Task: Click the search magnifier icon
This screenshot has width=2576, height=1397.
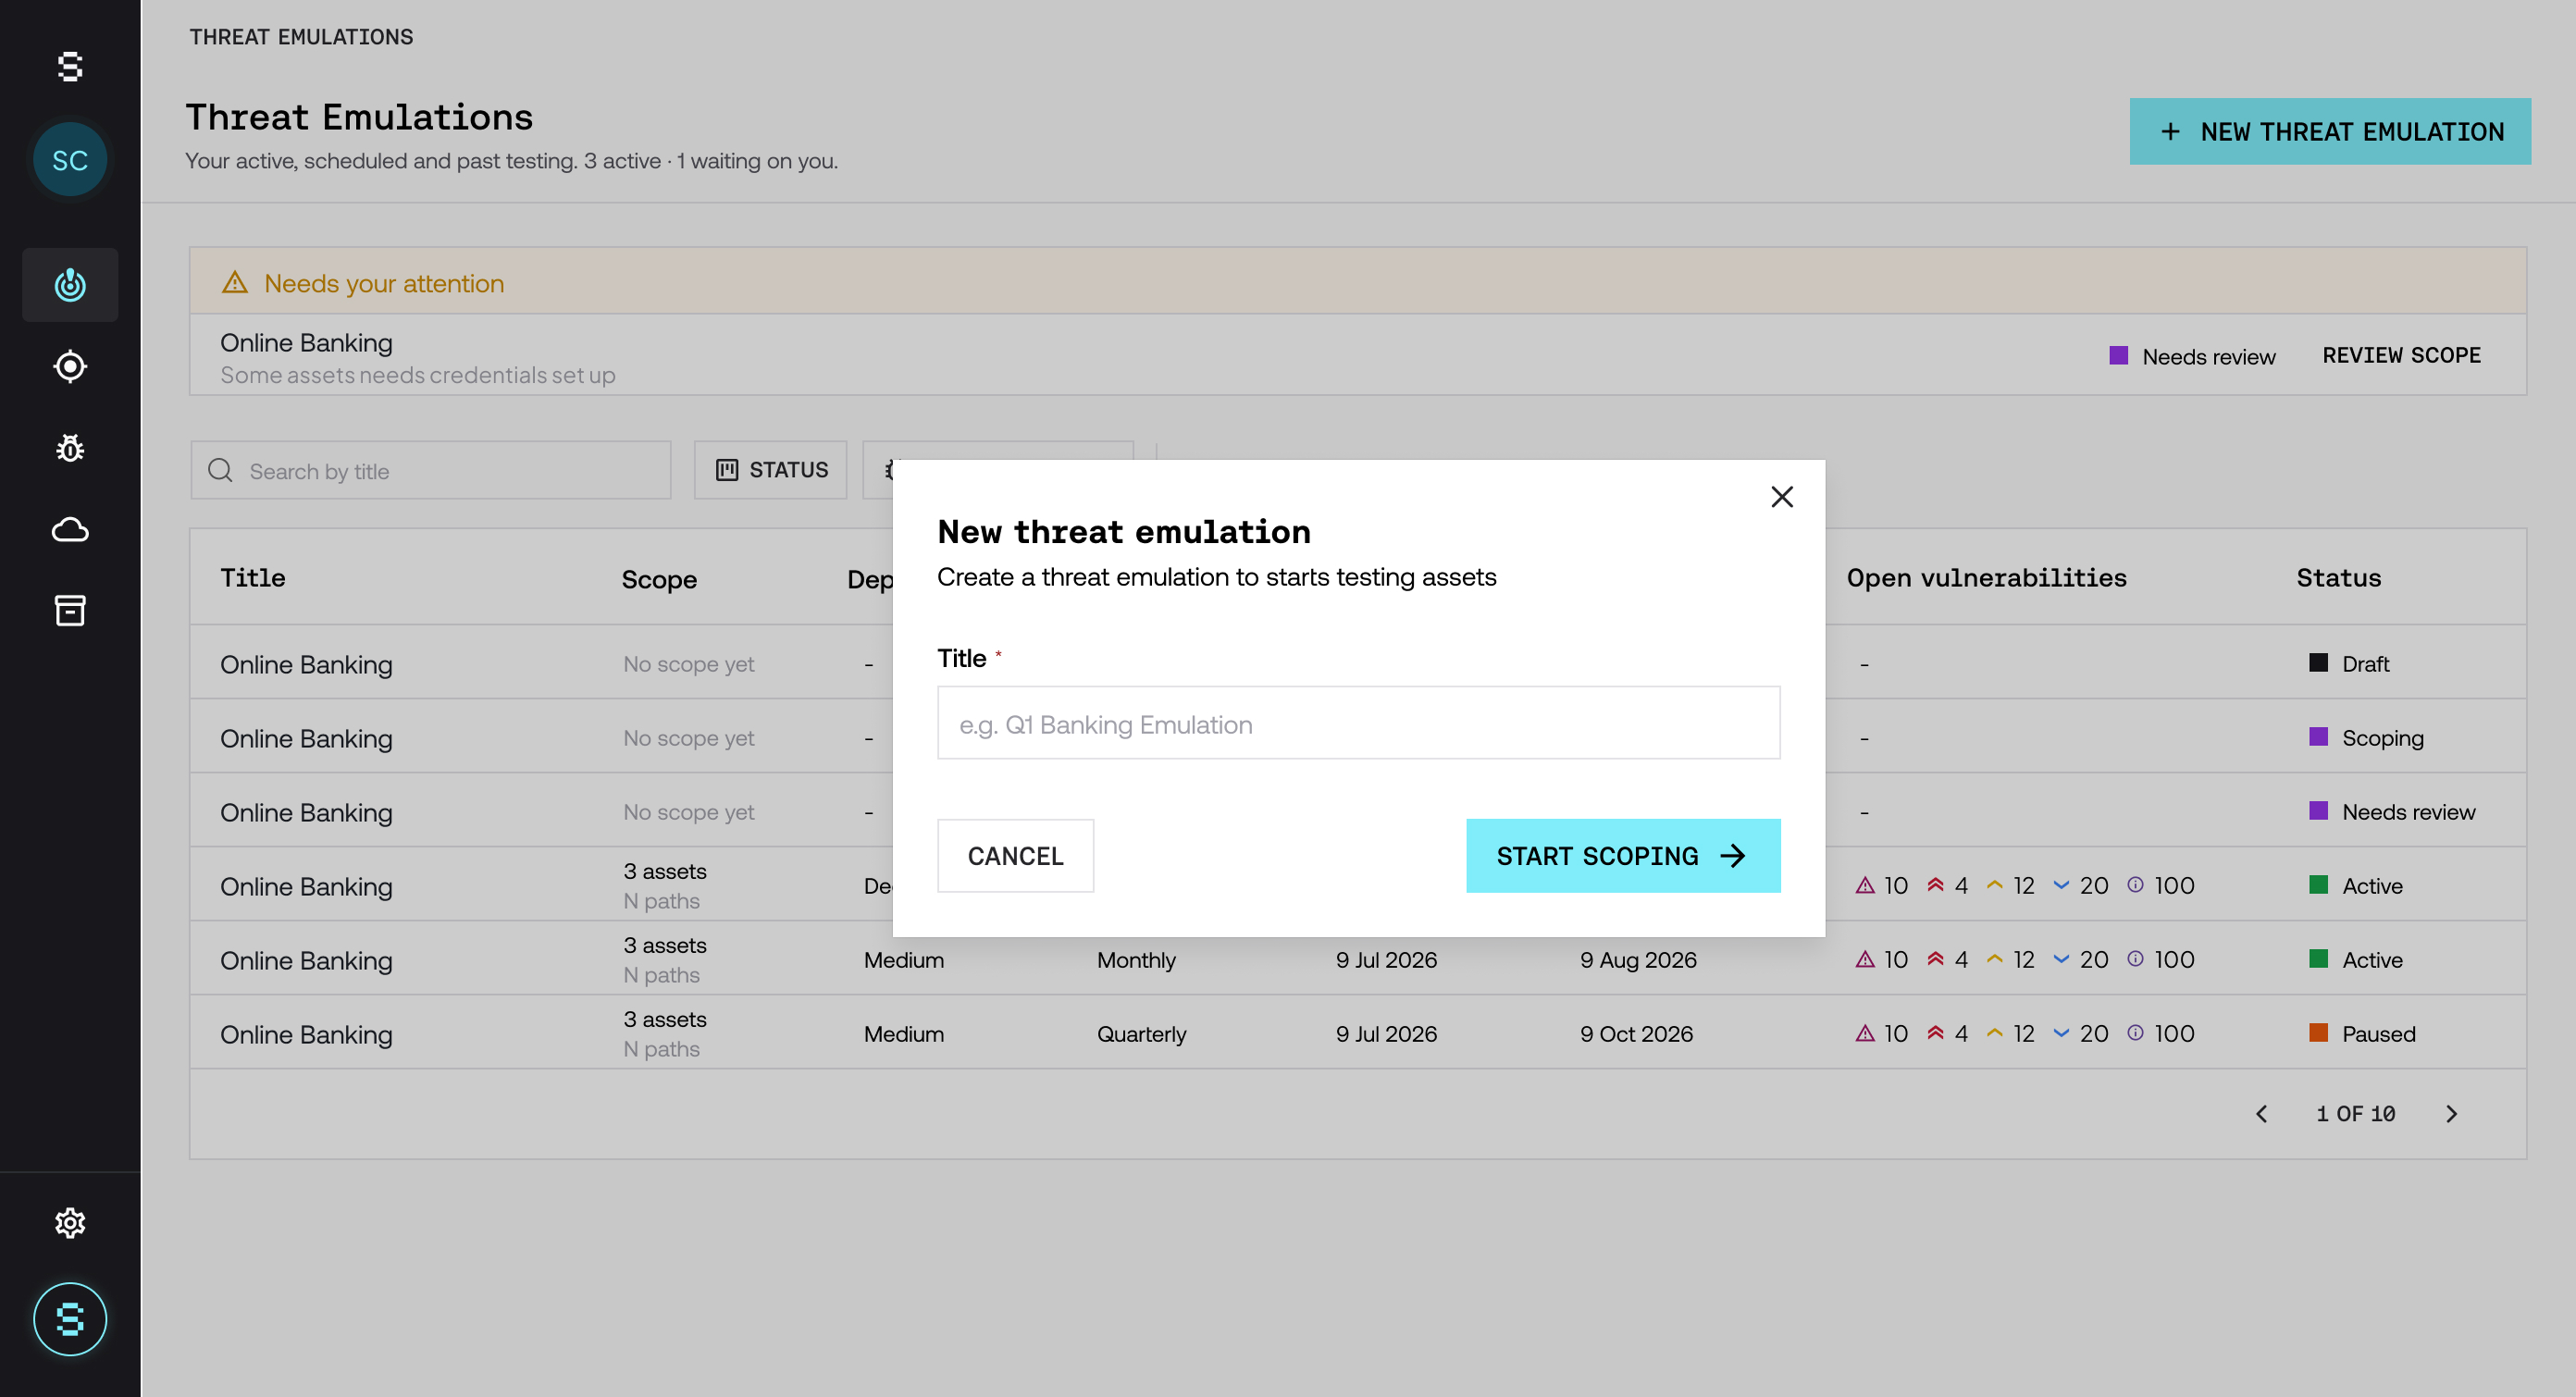Action: 220,470
